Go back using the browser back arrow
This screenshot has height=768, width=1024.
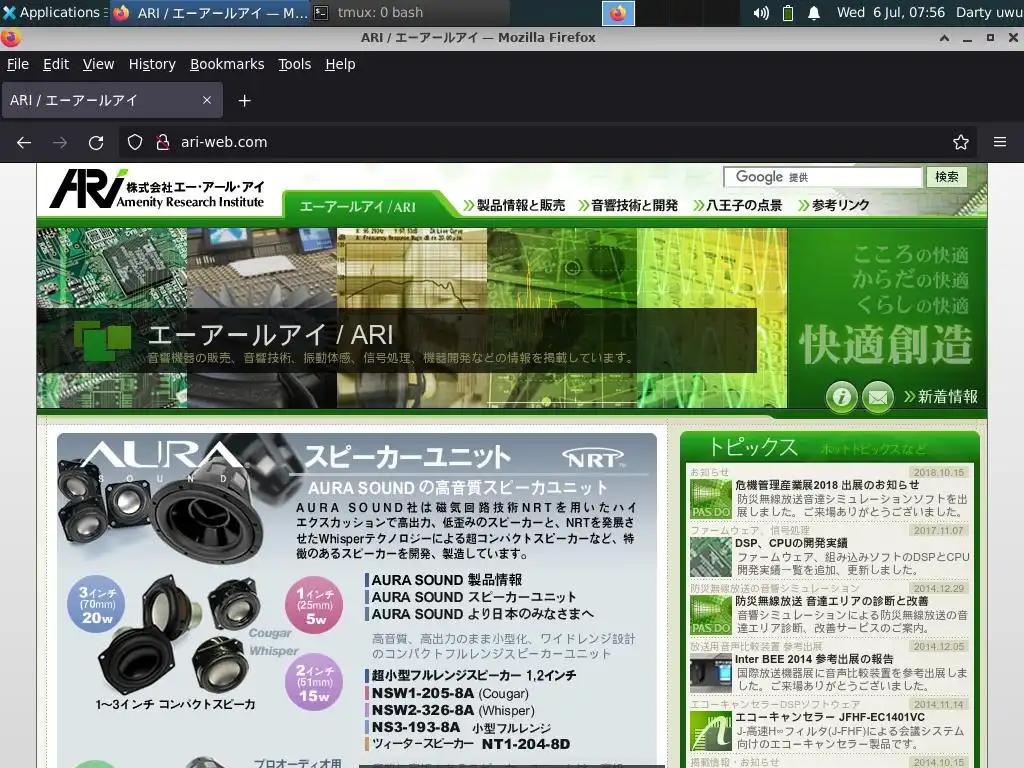pyautogui.click(x=24, y=142)
